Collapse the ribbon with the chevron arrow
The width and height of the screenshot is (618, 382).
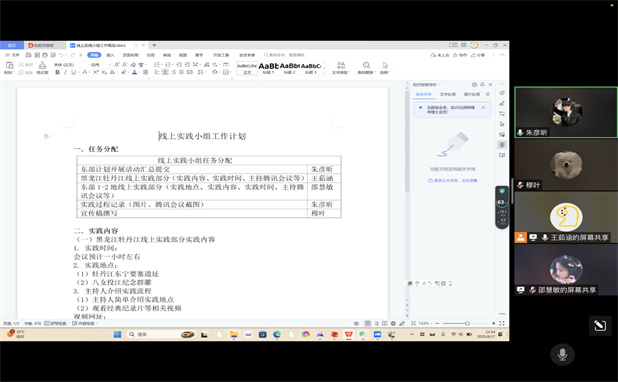point(502,55)
